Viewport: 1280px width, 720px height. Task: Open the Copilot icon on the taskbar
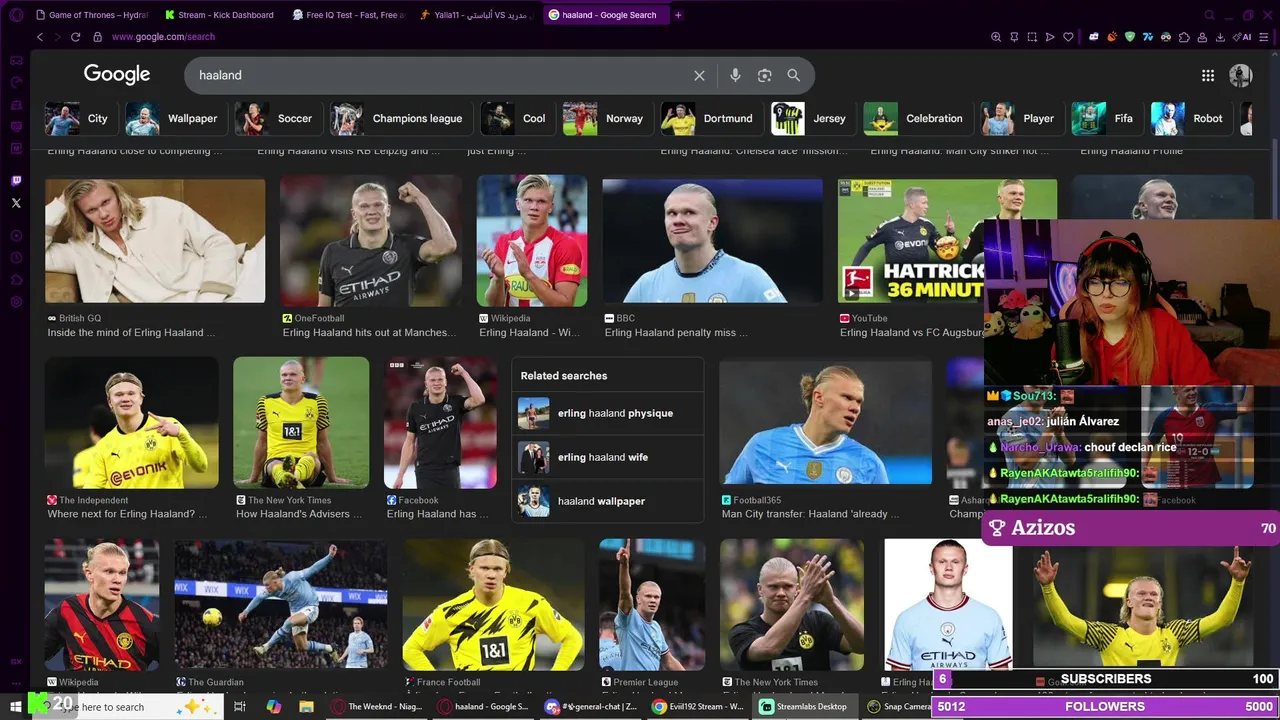click(x=274, y=707)
